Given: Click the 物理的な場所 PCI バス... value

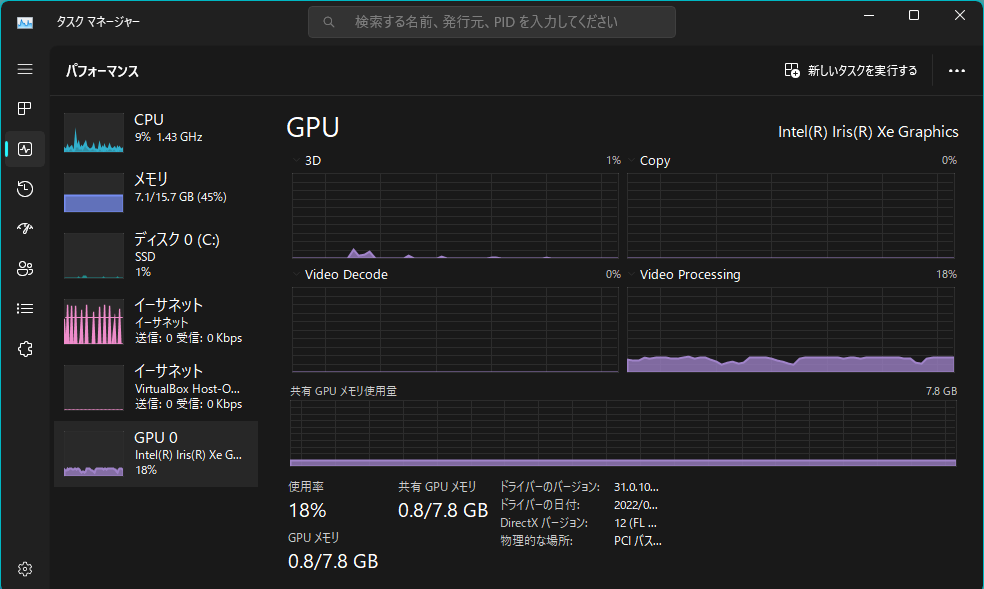Looking at the screenshot, I should pyautogui.click(x=638, y=541).
